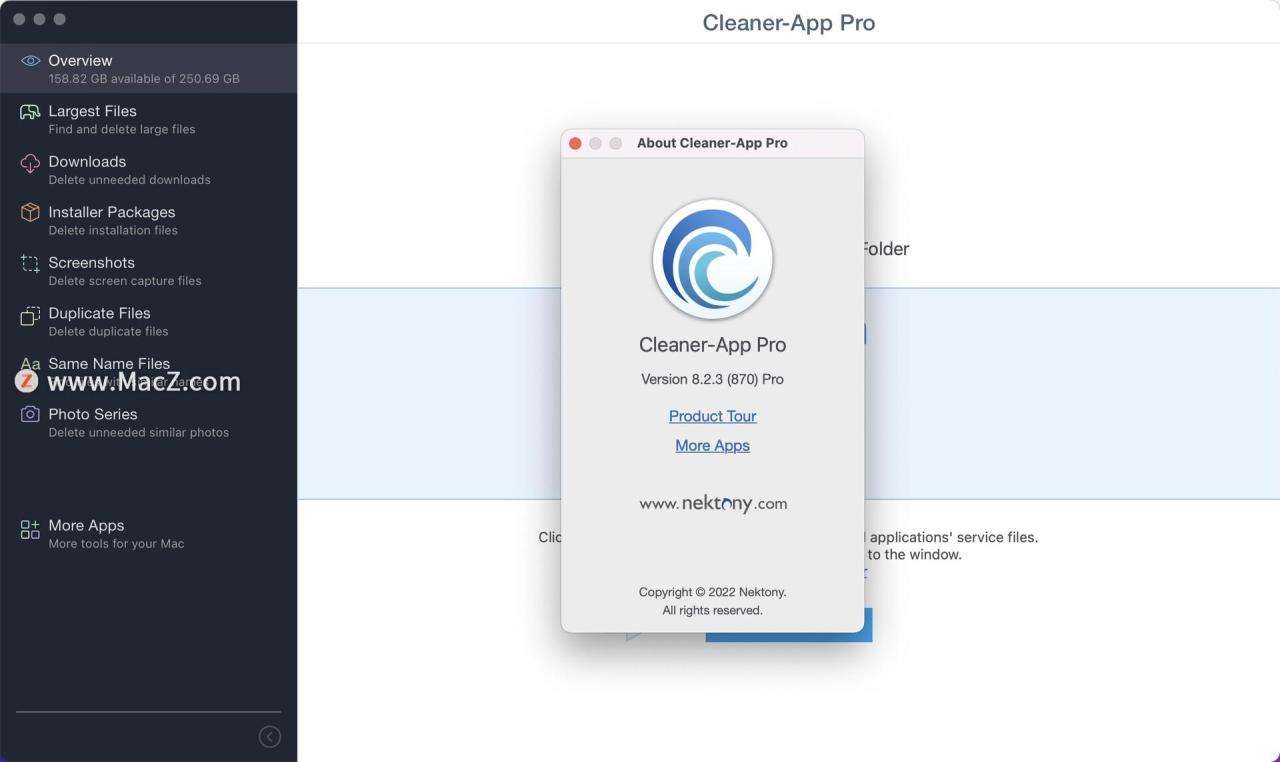Click the Screenshots capture icon

(30, 263)
